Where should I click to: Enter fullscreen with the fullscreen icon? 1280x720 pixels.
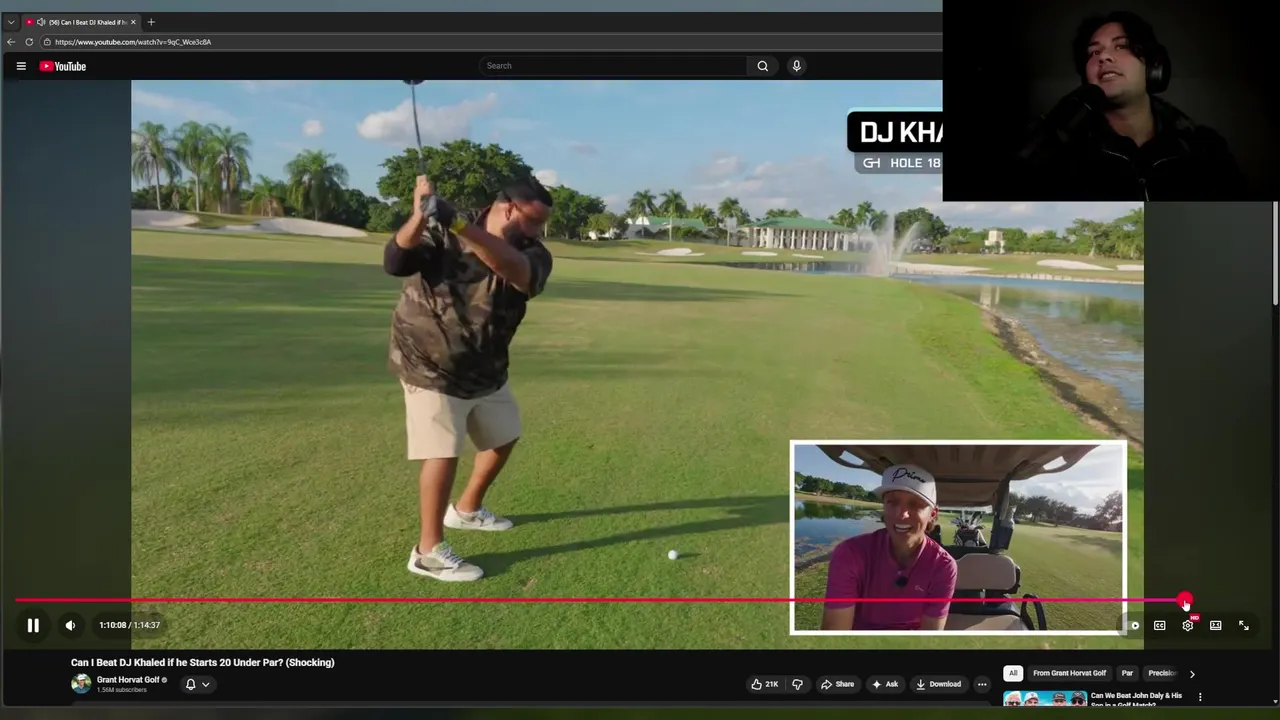click(x=1243, y=626)
